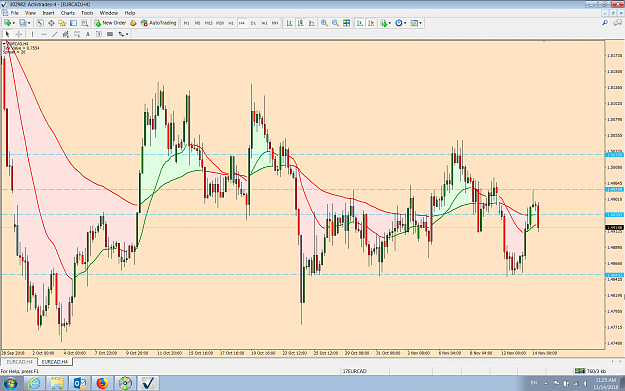Viewport: 625px width, 391px height.
Task: Toggle the Auto Scroll chart icon
Action: (x=360, y=23)
